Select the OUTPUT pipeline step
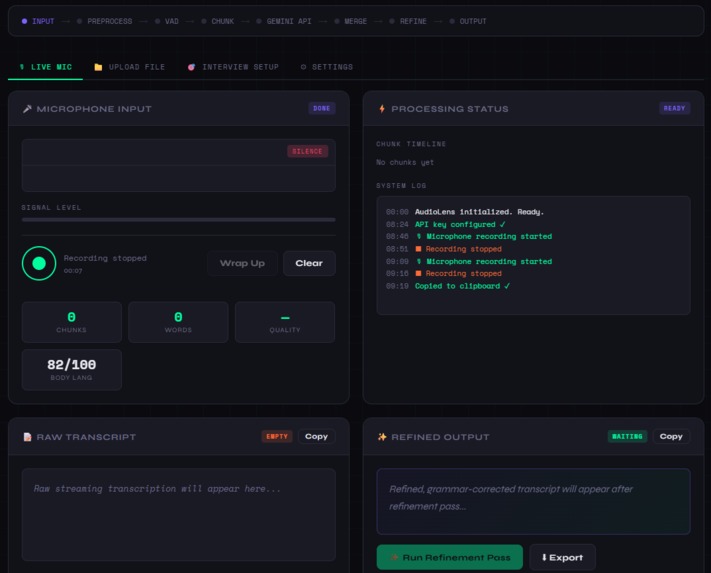 pyautogui.click(x=468, y=21)
